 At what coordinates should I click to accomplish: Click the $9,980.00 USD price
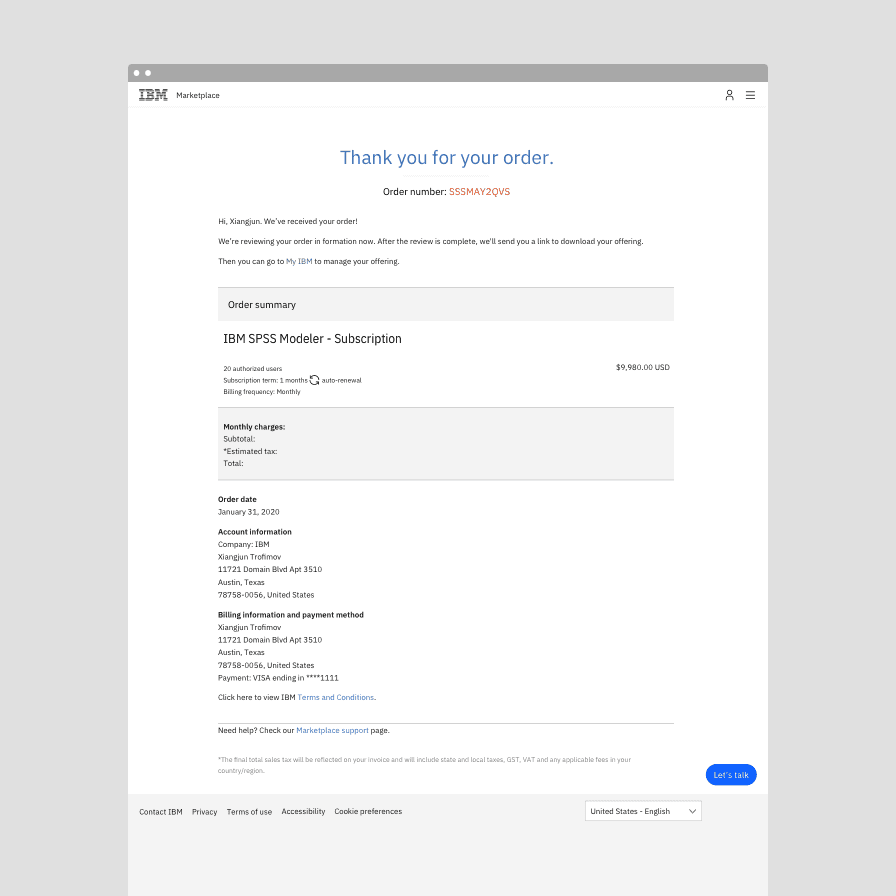[x=642, y=367]
